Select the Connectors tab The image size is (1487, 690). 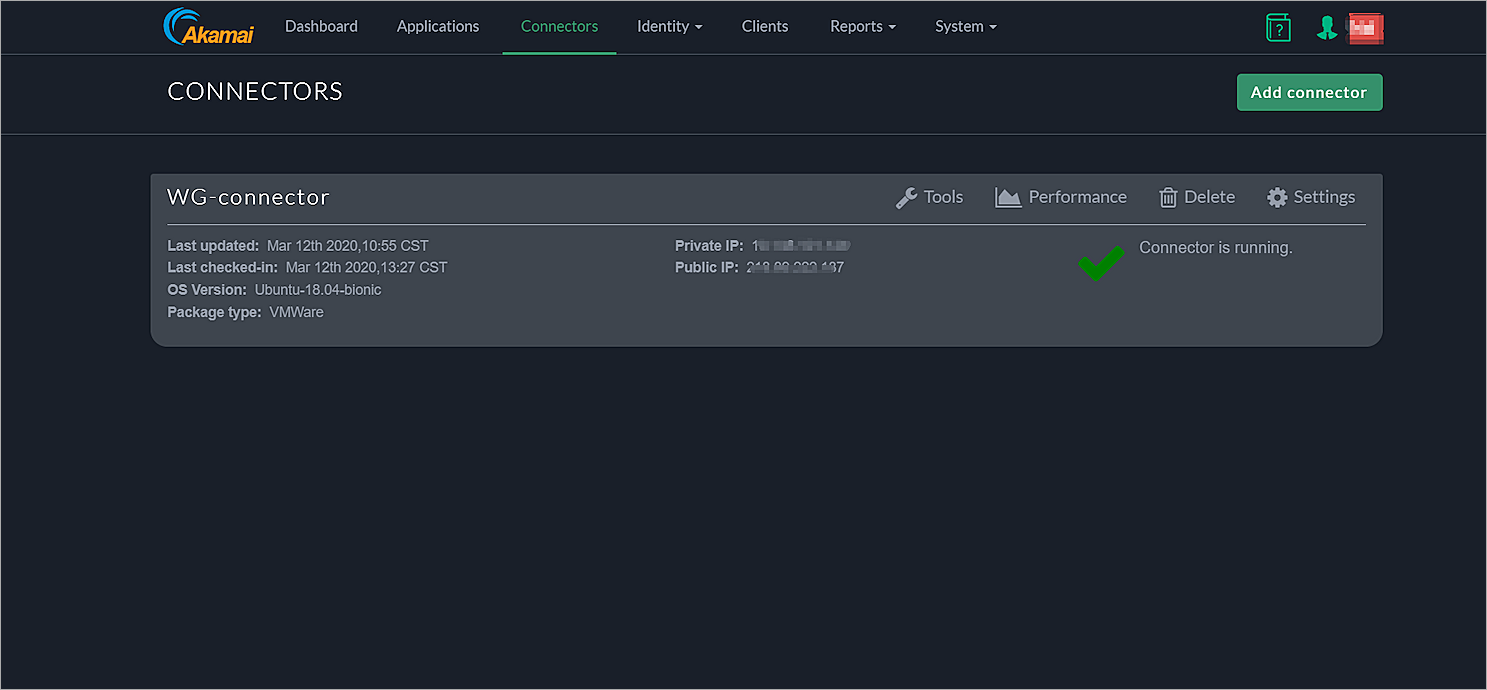coord(559,27)
